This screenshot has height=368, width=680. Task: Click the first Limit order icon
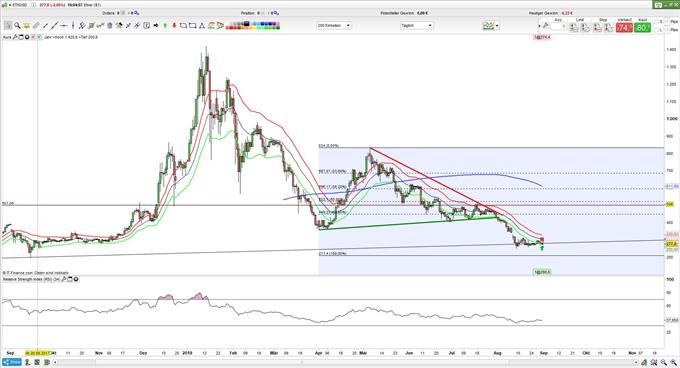pos(573,27)
